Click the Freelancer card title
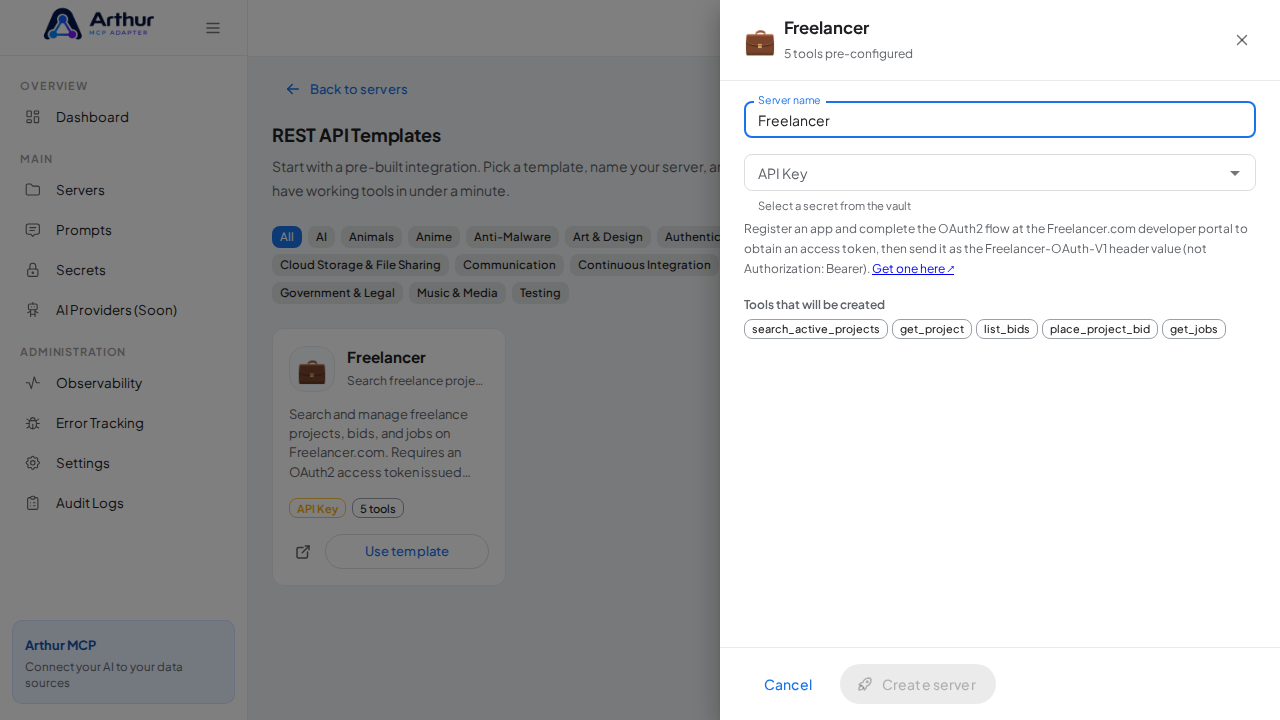Viewport: 1280px width, 720px height. (386, 357)
